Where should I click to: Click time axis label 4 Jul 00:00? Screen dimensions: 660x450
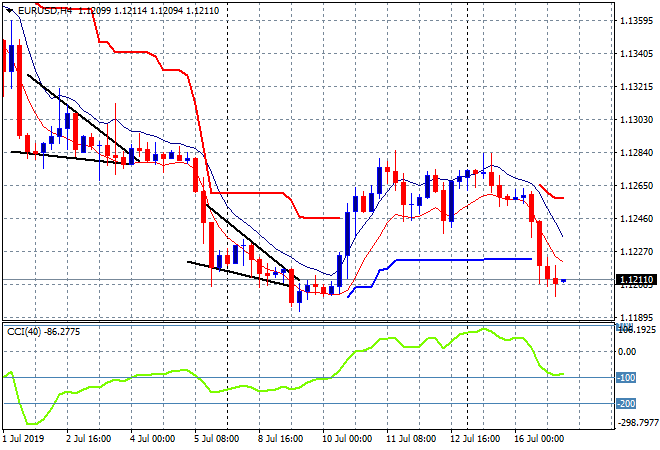[x=153, y=439]
